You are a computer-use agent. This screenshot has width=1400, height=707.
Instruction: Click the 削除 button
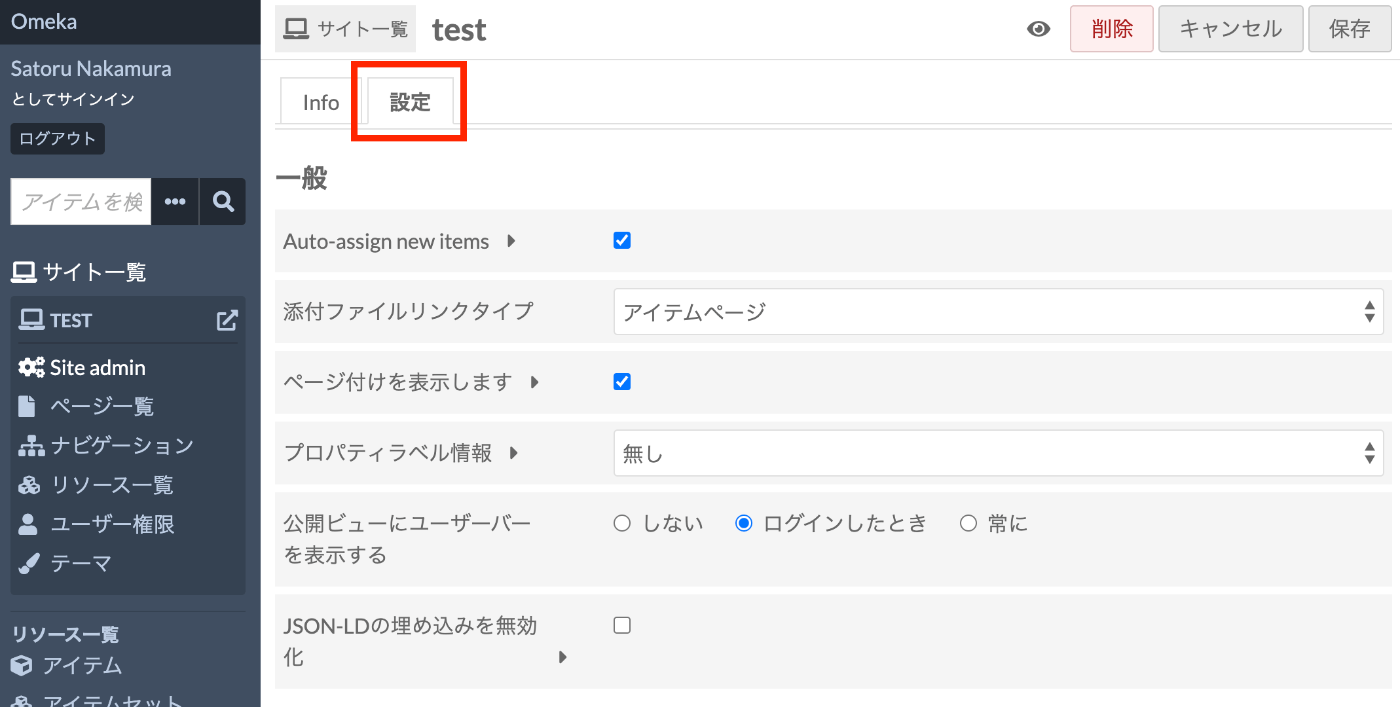[x=1112, y=29]
